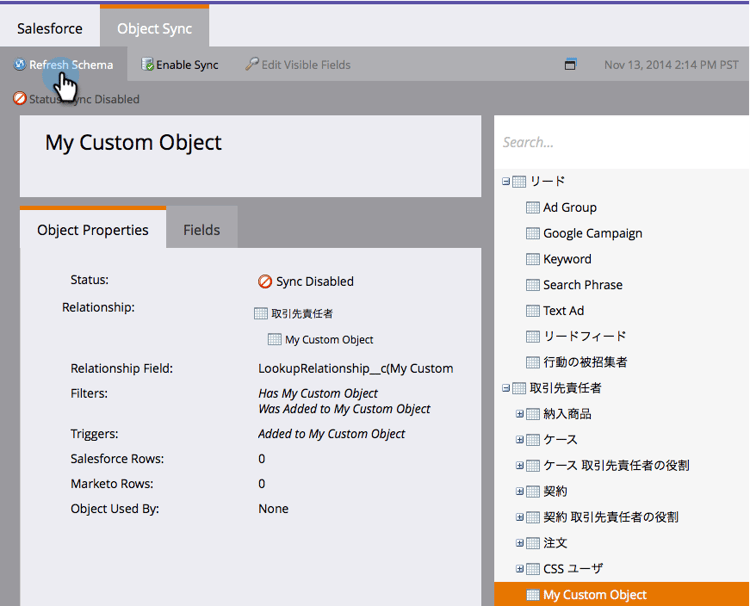Switch to the Salesforce tab
Screen dimensions: 750x606
[x=50, y=28]
